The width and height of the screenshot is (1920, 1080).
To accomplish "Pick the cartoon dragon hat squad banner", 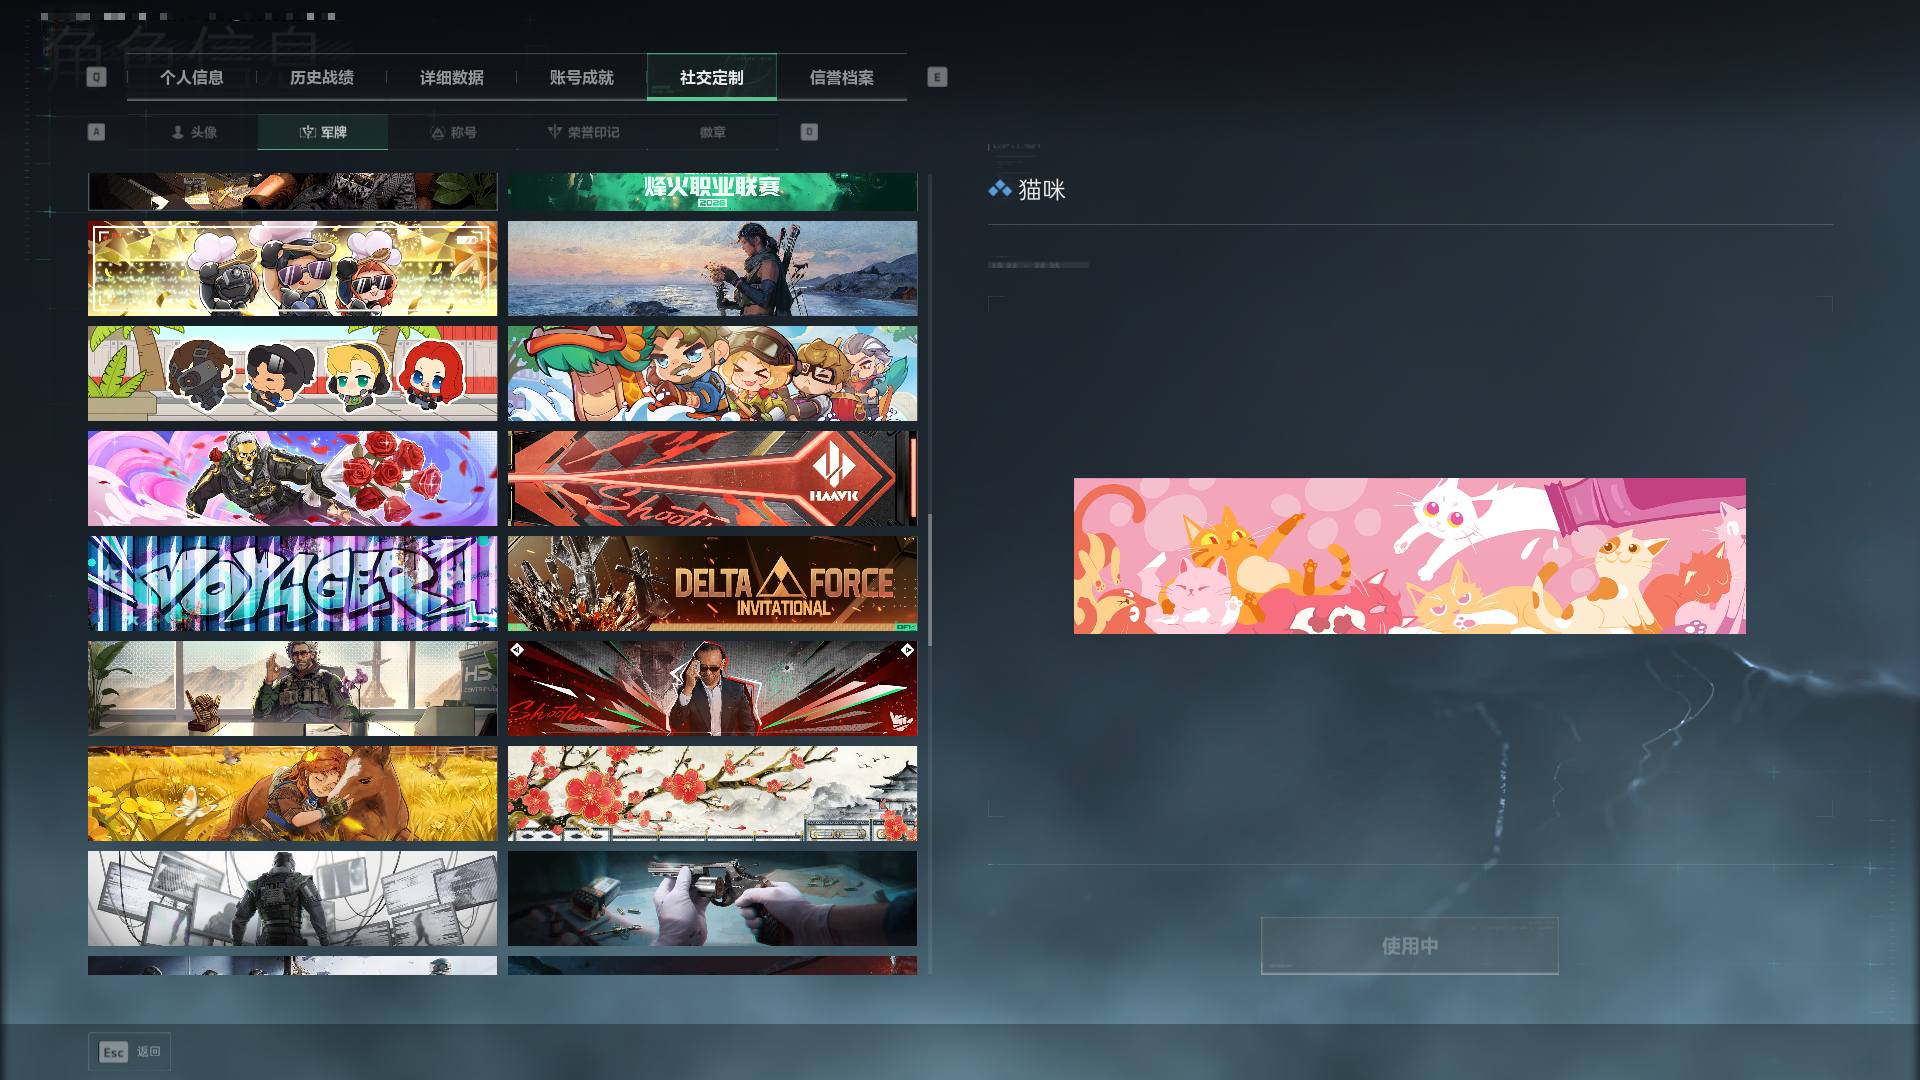I will pyautogui.click(x=712, y=373).
